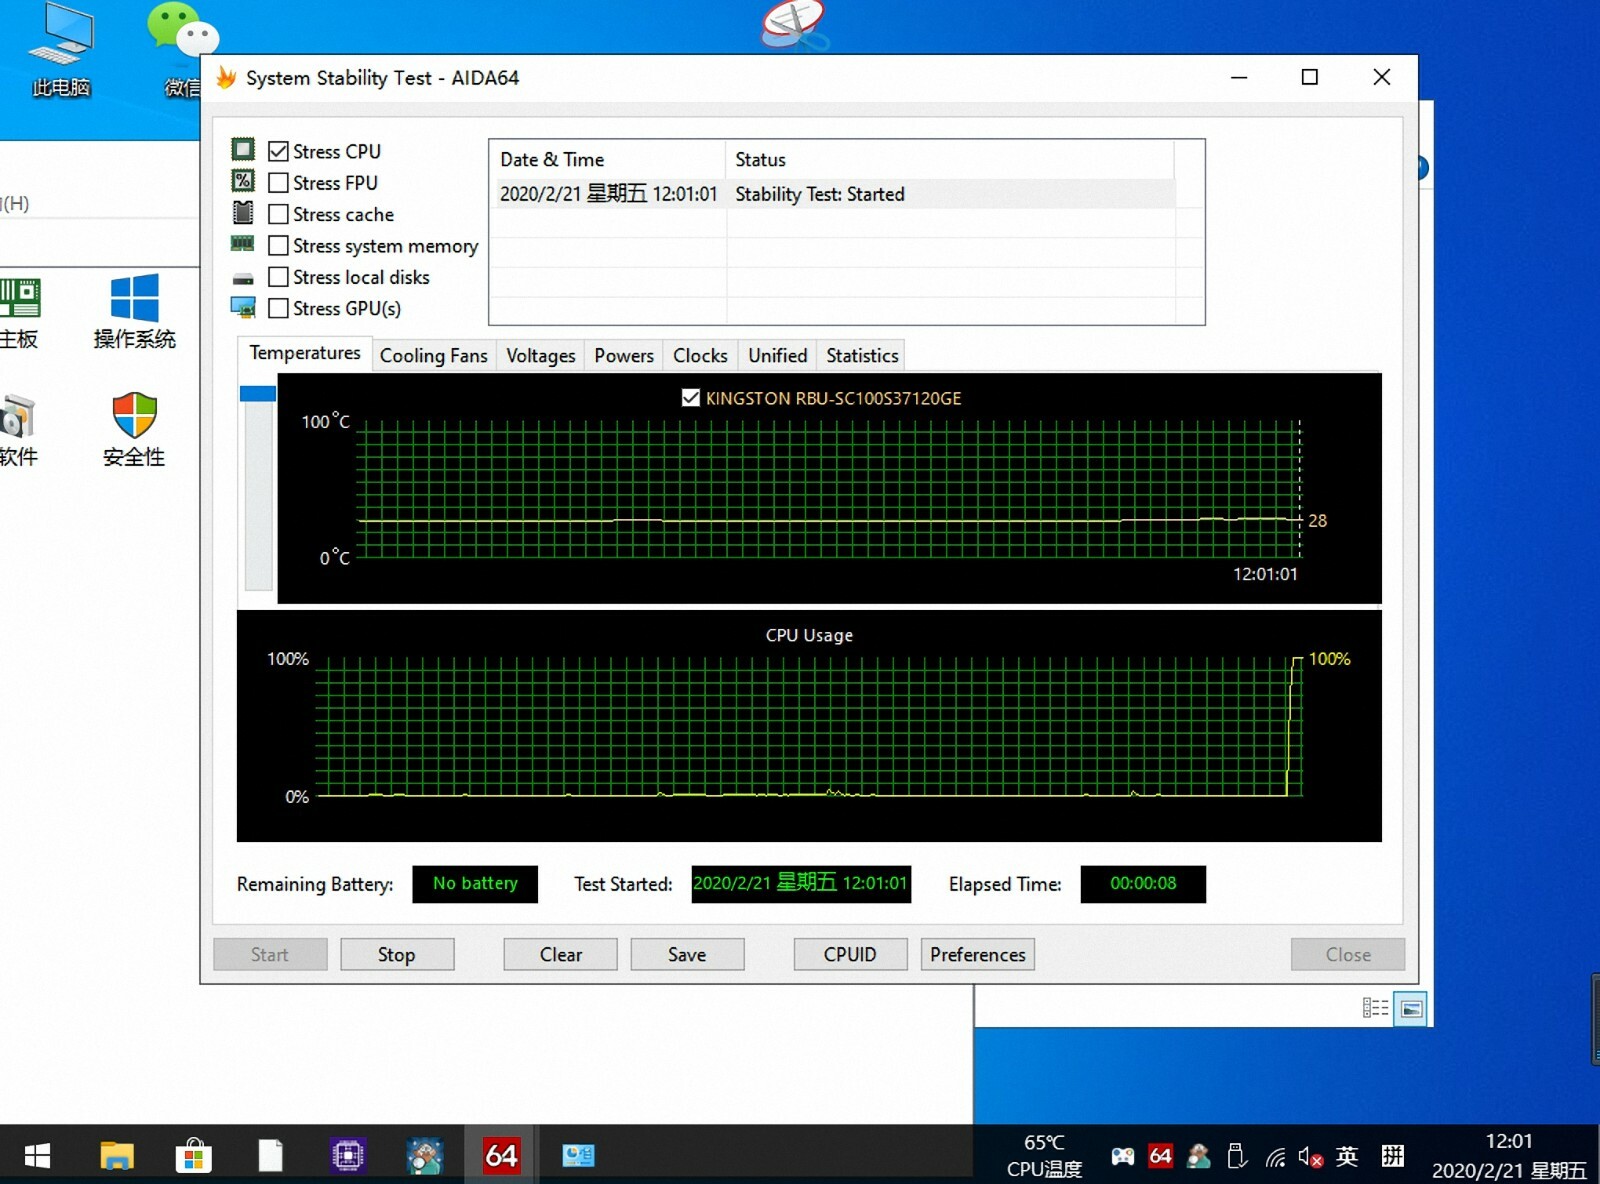Click the AIDA64 flame title bar icon
The width and height of the screenshot is (1600, 1184).
coord(226,78)
